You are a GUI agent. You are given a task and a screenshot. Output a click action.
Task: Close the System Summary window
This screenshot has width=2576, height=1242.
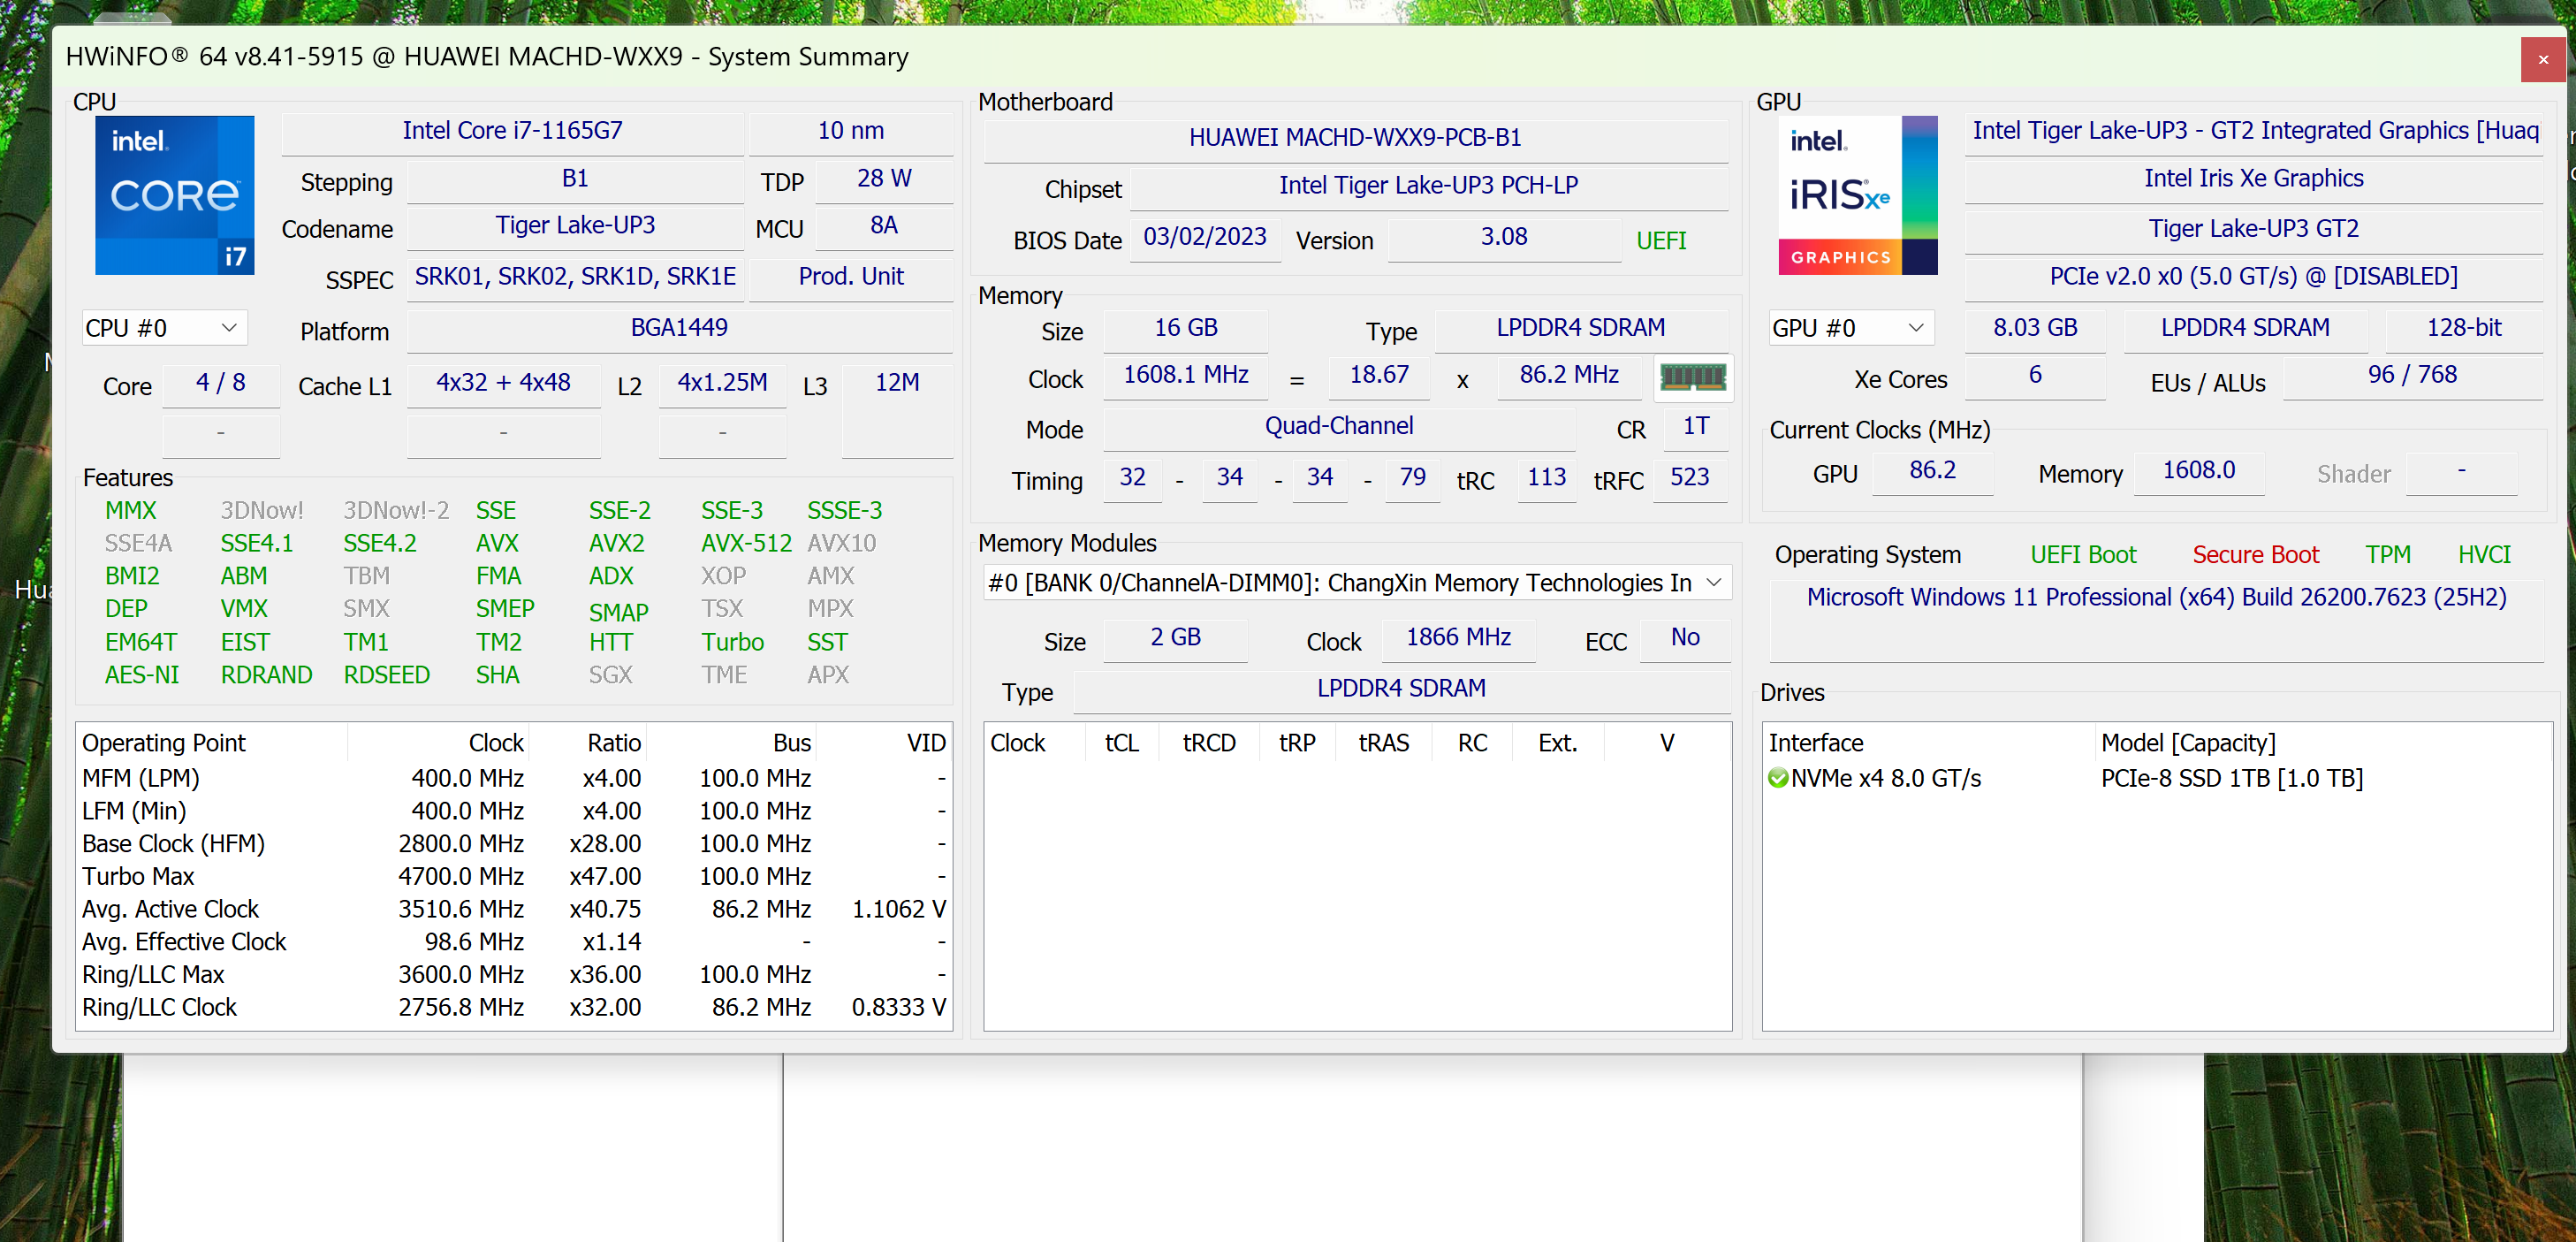[x=2543, y=59]
